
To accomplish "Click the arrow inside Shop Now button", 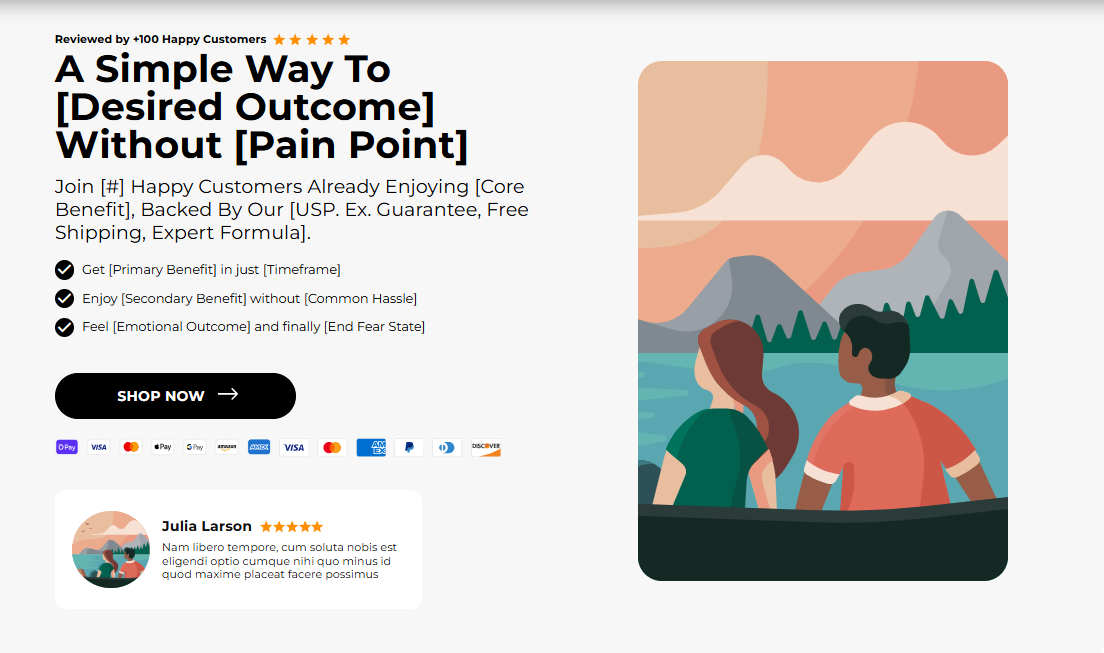I will [228, 394].
